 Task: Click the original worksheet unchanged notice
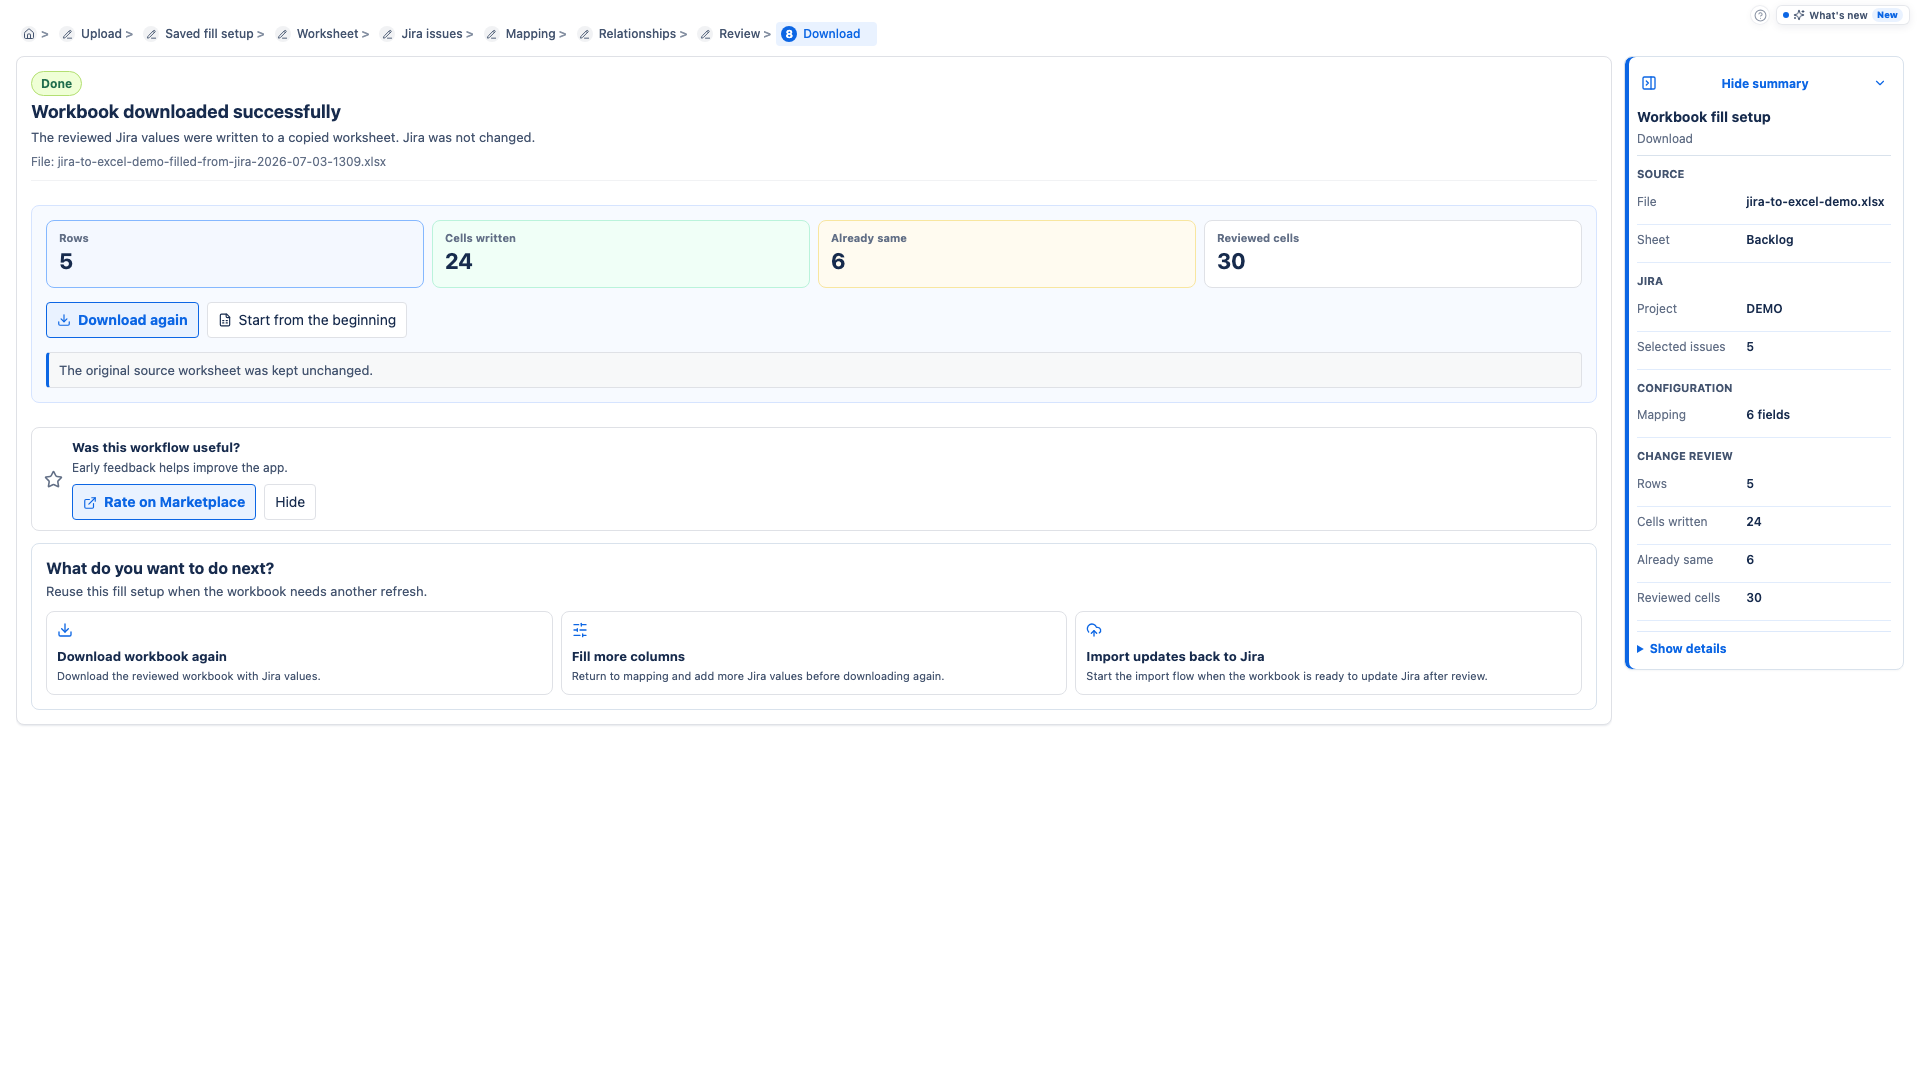[x=814, y=370]
